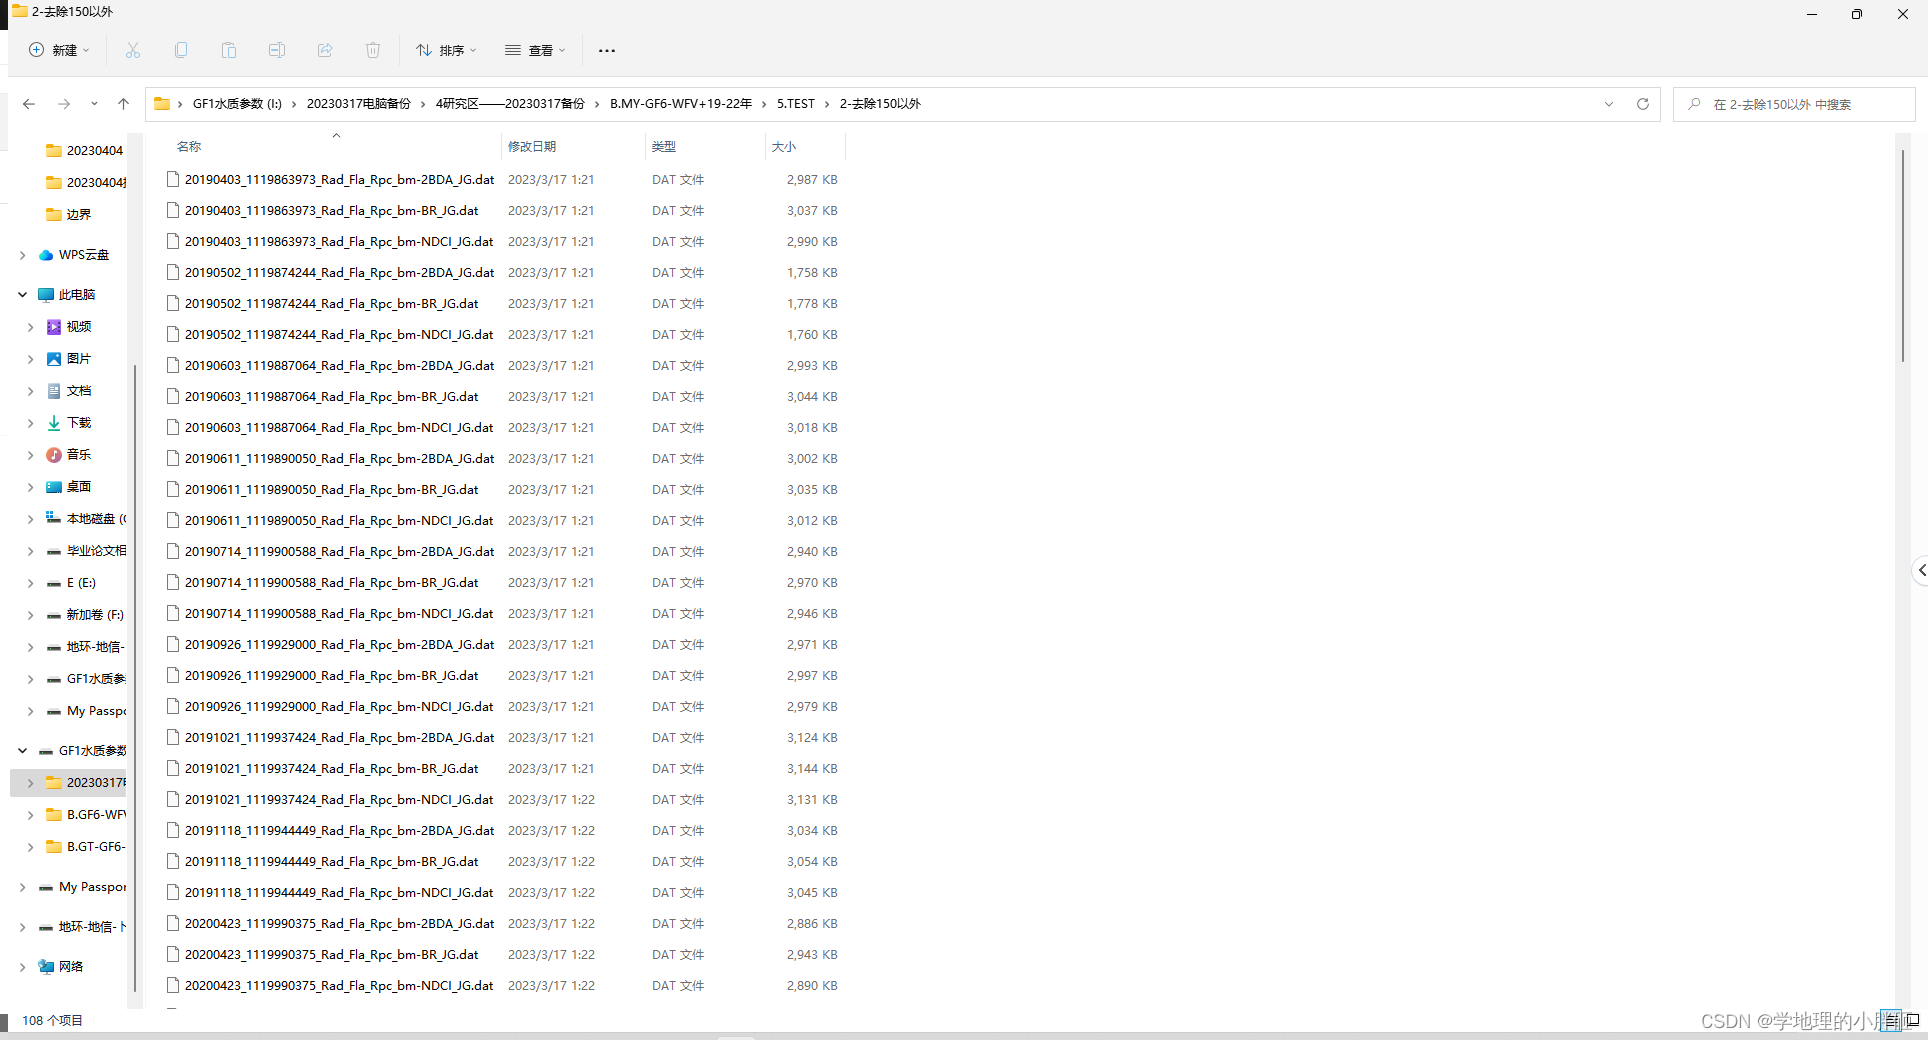The width and height of the screenshot is (1928, 1040).
Task: Select file 20190714_1119900588_Rad_Fla_Rpc_bm-BR_JG.dat
Action: [331, 583]
